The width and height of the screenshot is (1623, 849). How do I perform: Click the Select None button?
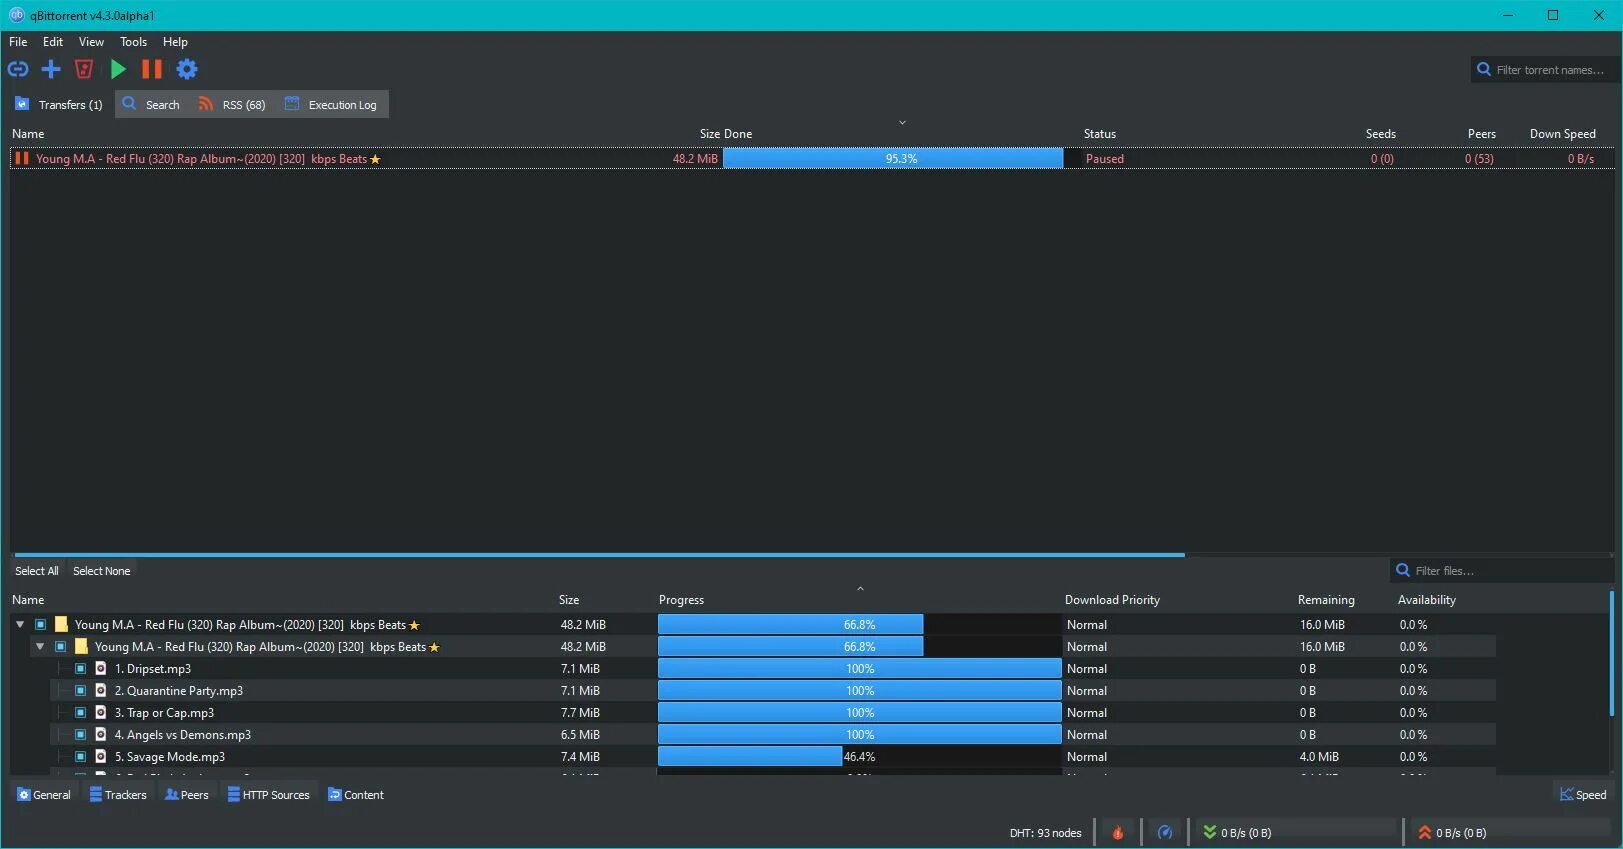pyautogui.click(x=102, y=571)
